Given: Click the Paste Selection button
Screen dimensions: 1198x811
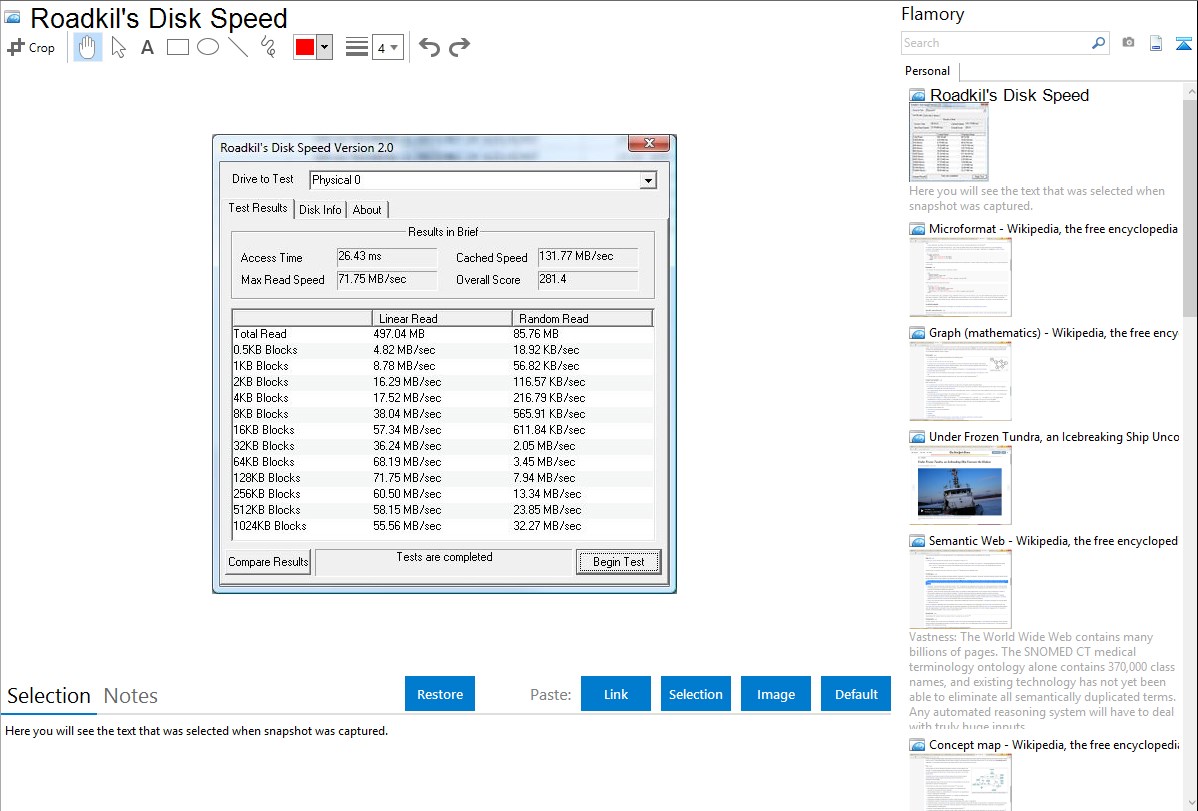Looking at the screenshot, I should coord(696,693).
